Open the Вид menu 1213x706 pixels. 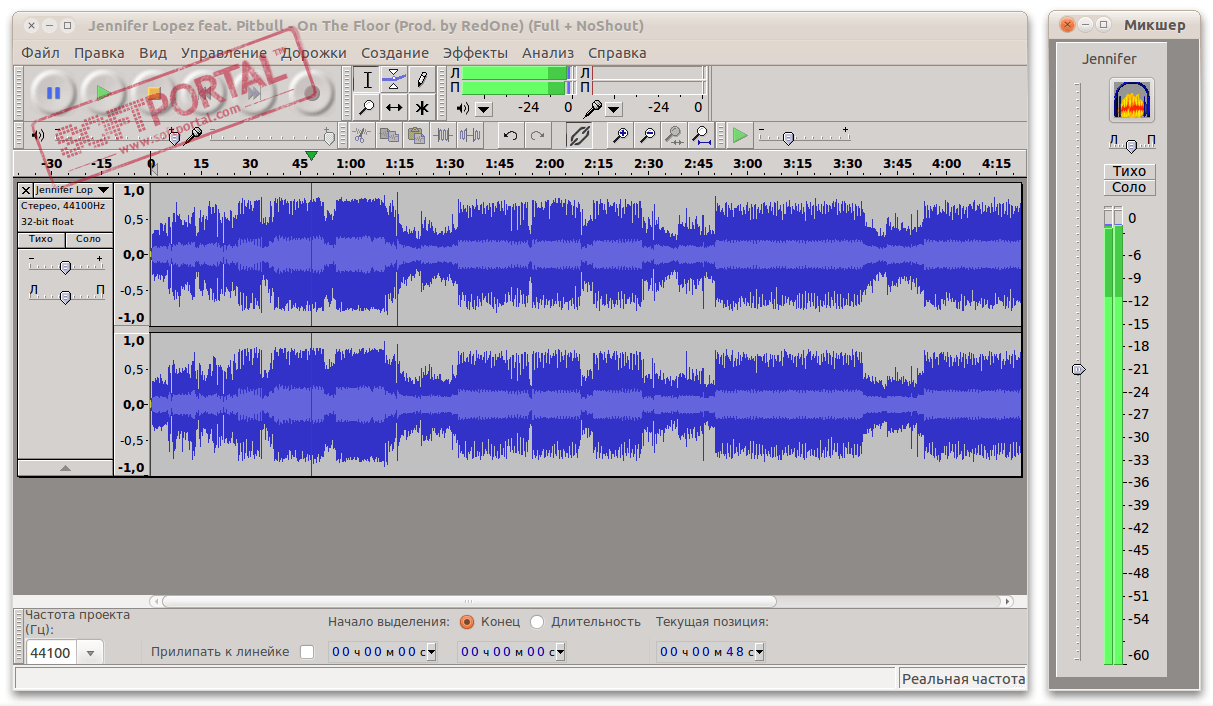(153, 53)
